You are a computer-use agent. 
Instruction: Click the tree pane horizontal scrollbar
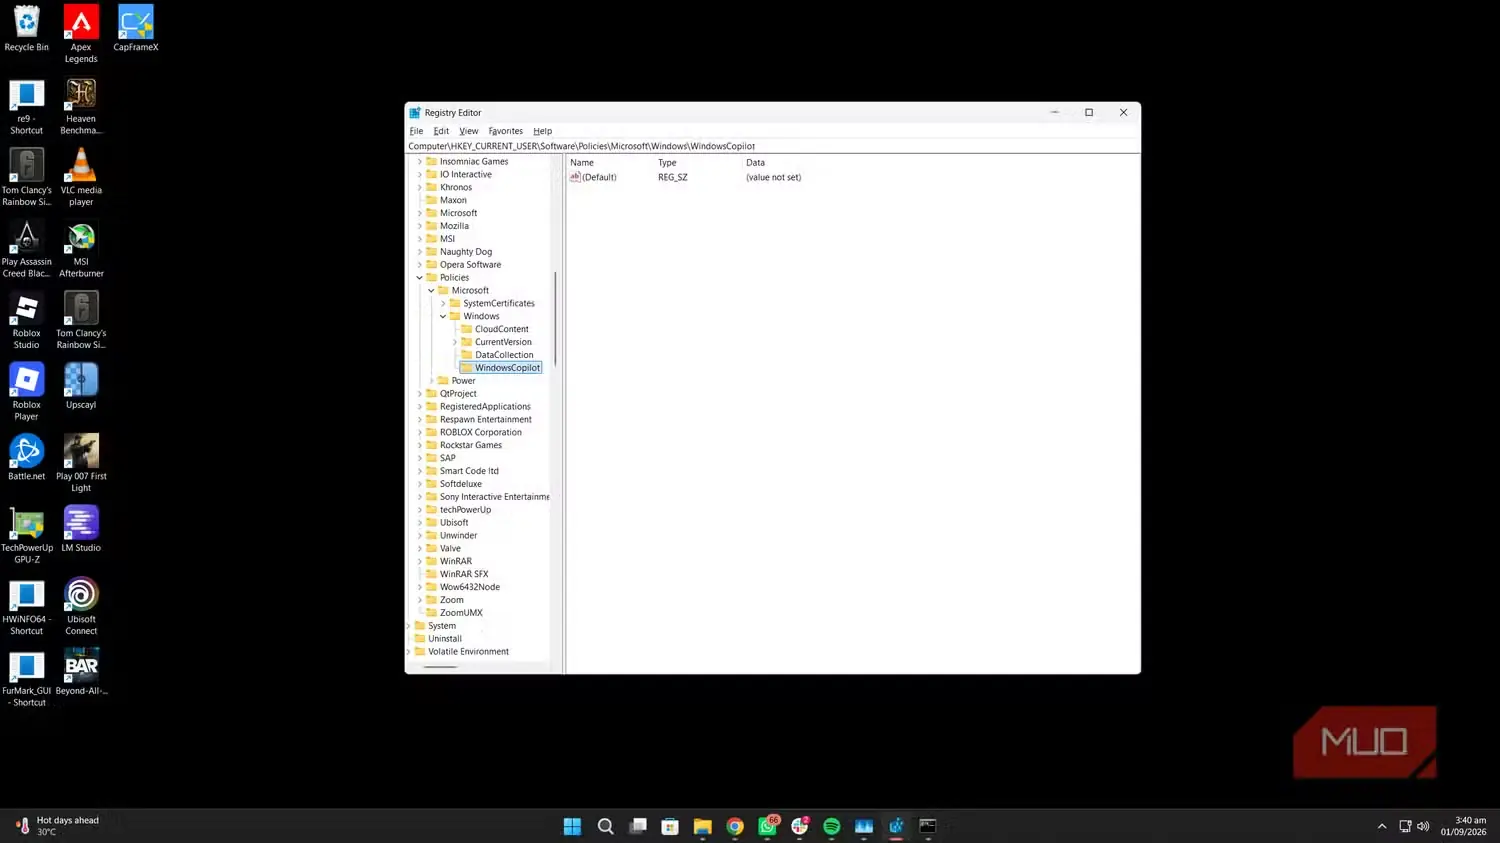tap(440, 667)
